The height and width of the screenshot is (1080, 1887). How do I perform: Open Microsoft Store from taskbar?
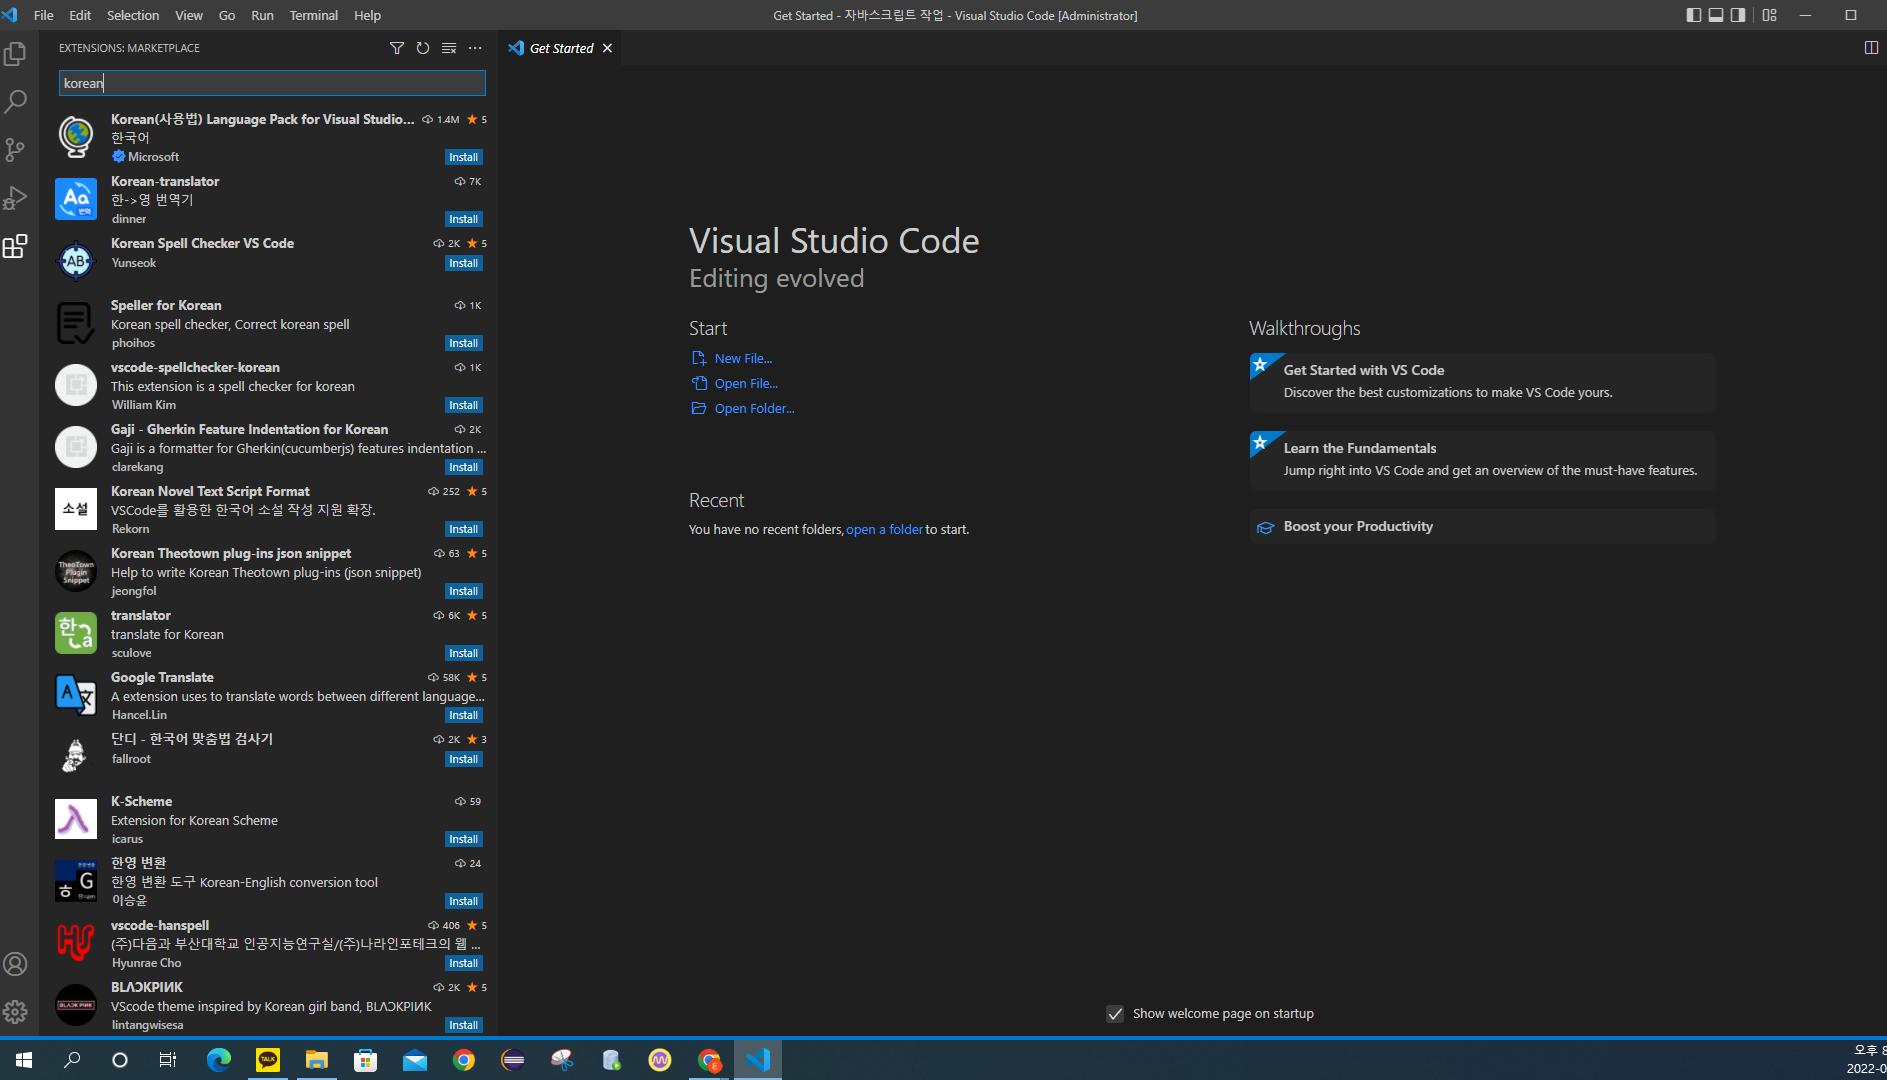(x=366, y=1060)
